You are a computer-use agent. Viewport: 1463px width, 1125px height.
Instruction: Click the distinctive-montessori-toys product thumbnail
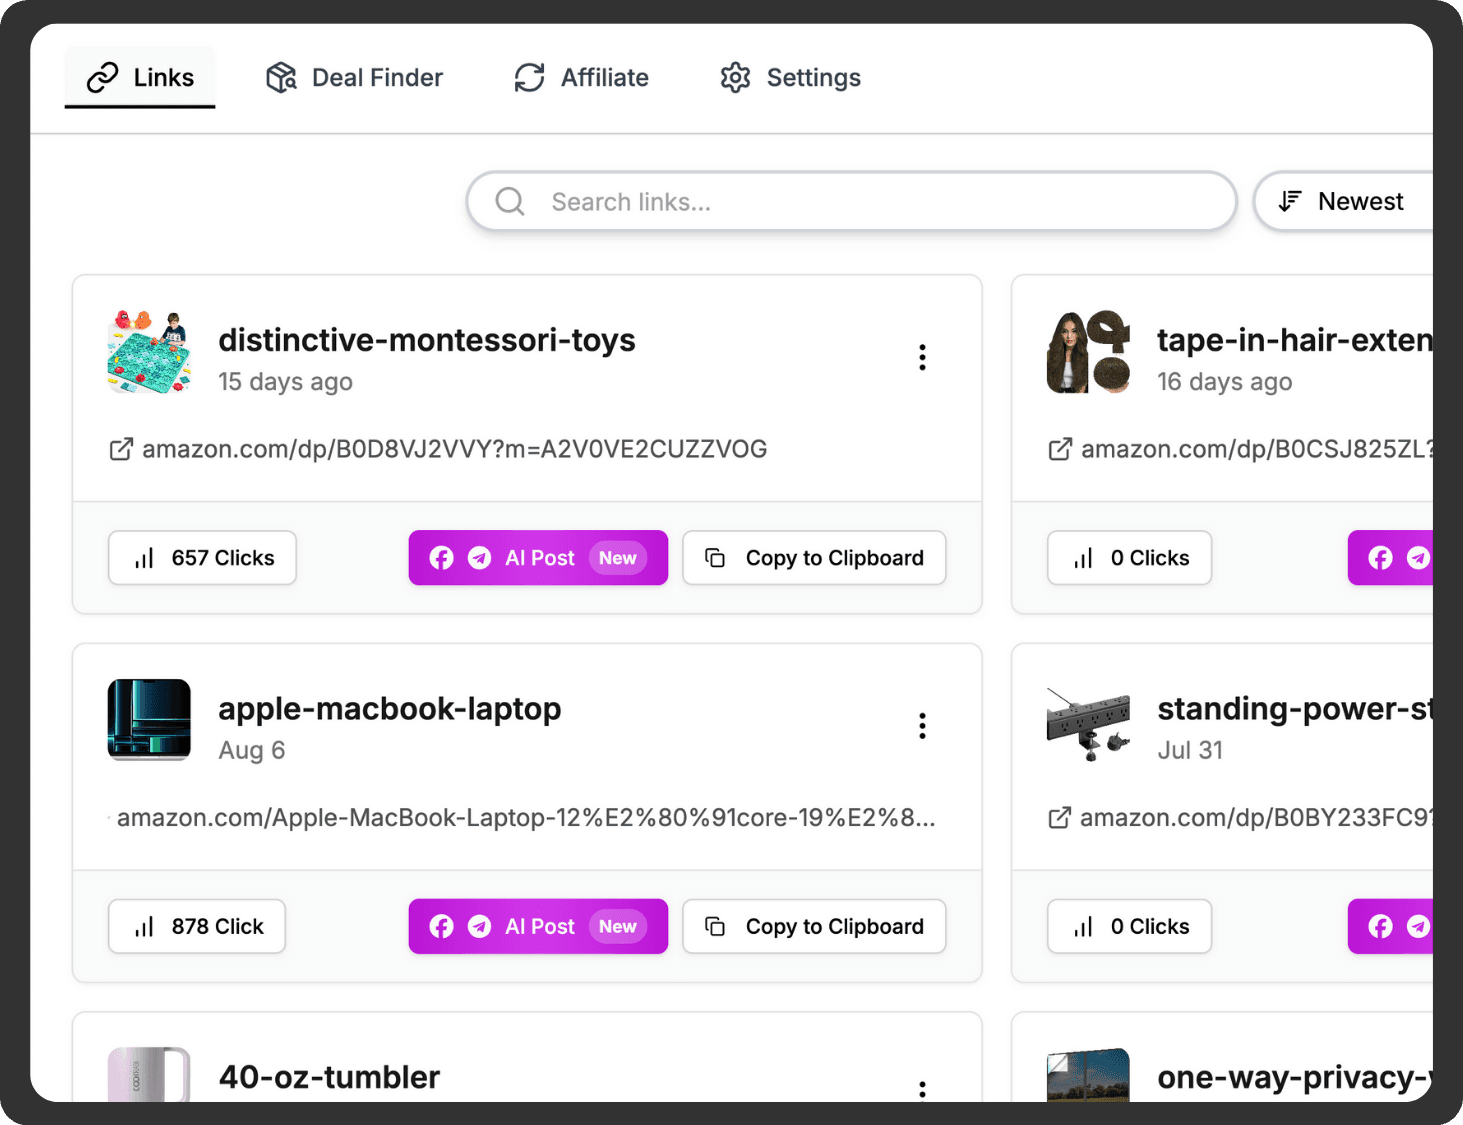149,352
